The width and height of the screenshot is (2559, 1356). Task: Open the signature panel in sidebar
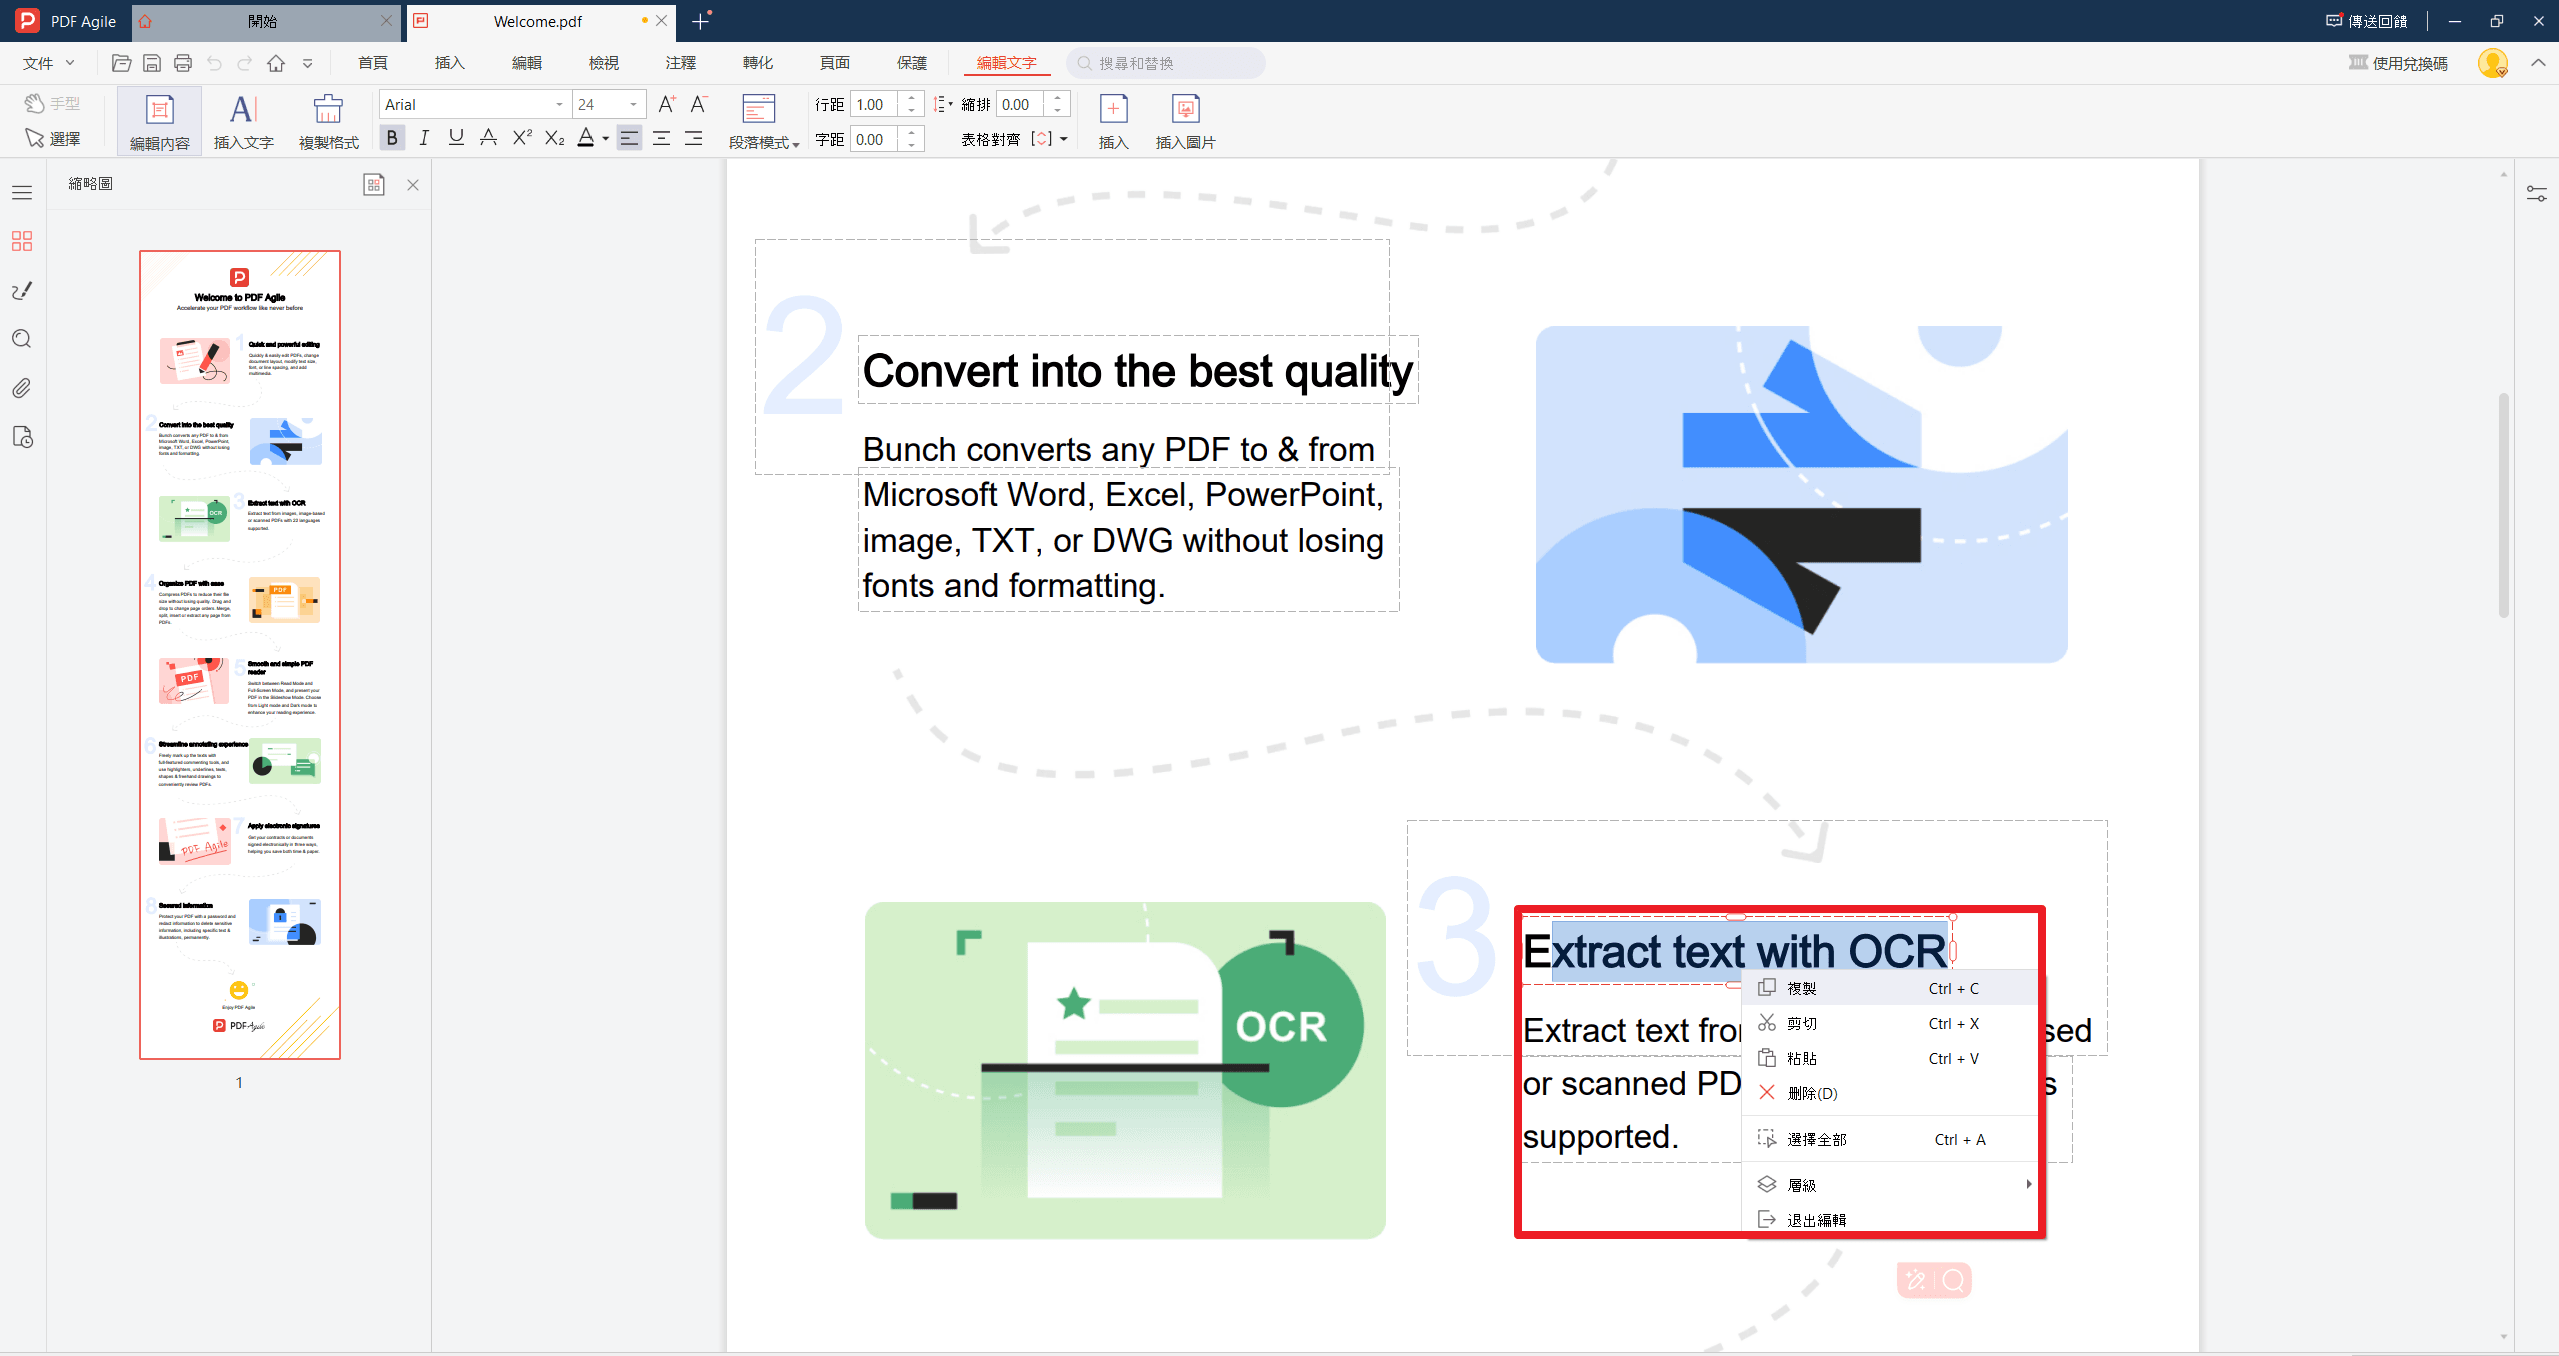(x=22, y=290)
